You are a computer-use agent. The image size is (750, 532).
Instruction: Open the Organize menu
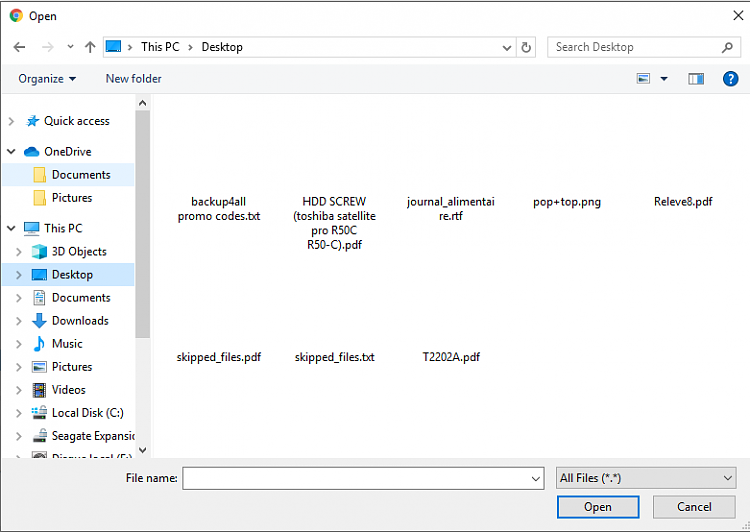pos(47,79)
